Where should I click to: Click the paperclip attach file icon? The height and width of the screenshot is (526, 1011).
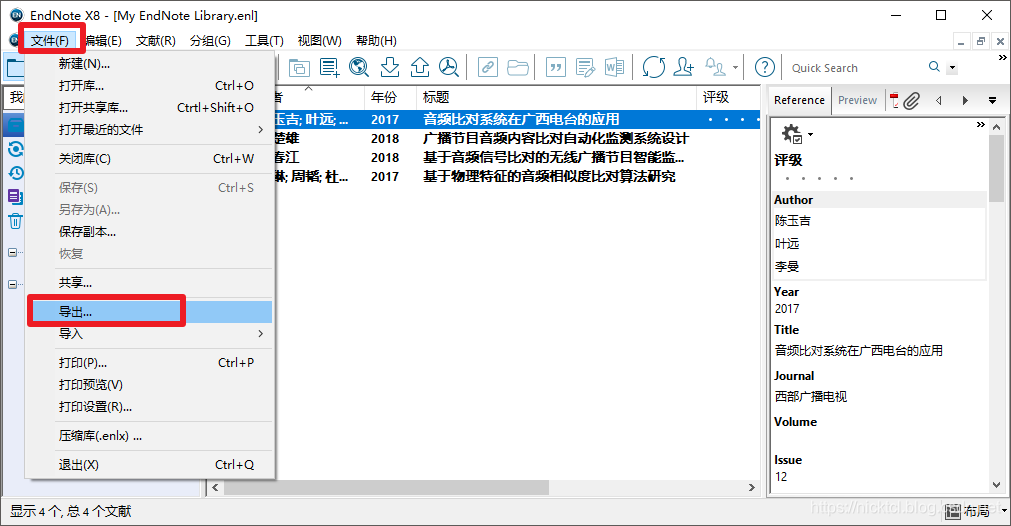[911, 100]
